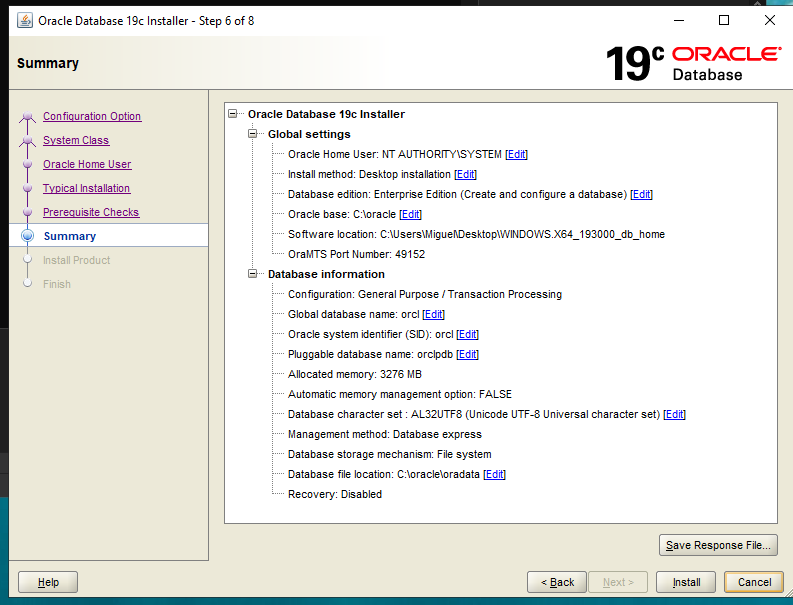Image resolution: width=793 pixels, height=605 pixels.
Task: Edit the Oracle system identifier (SID)
Action: [467, 334]
